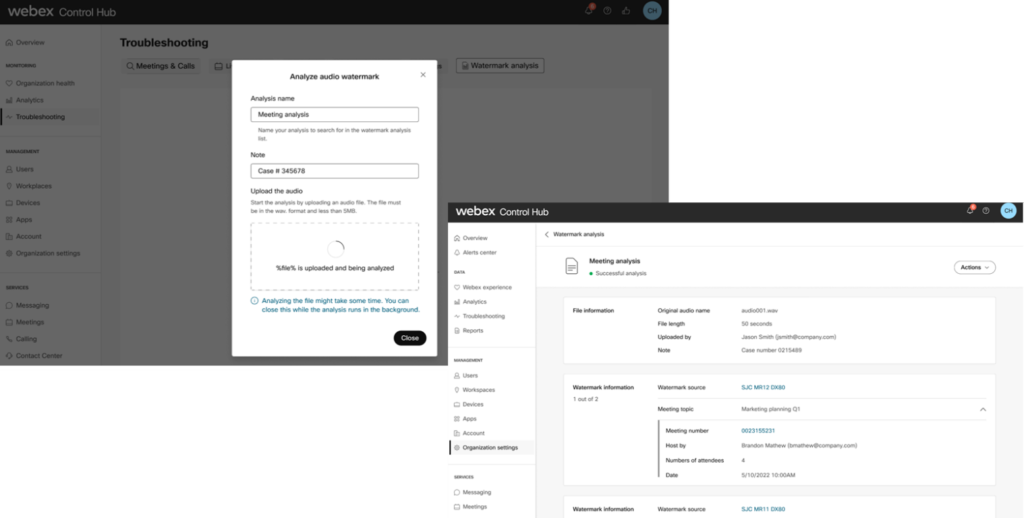Image resolution: width=1024 pixels, height=518 pixels.
Task: Click the audio upload drop zone
Action: 334,256
